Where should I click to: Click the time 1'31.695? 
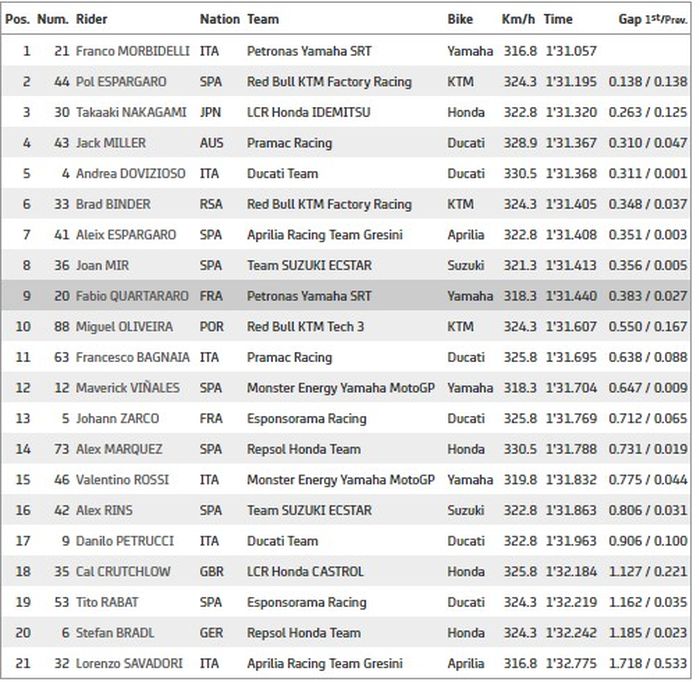pyautogui.click(x=571, y=357)
